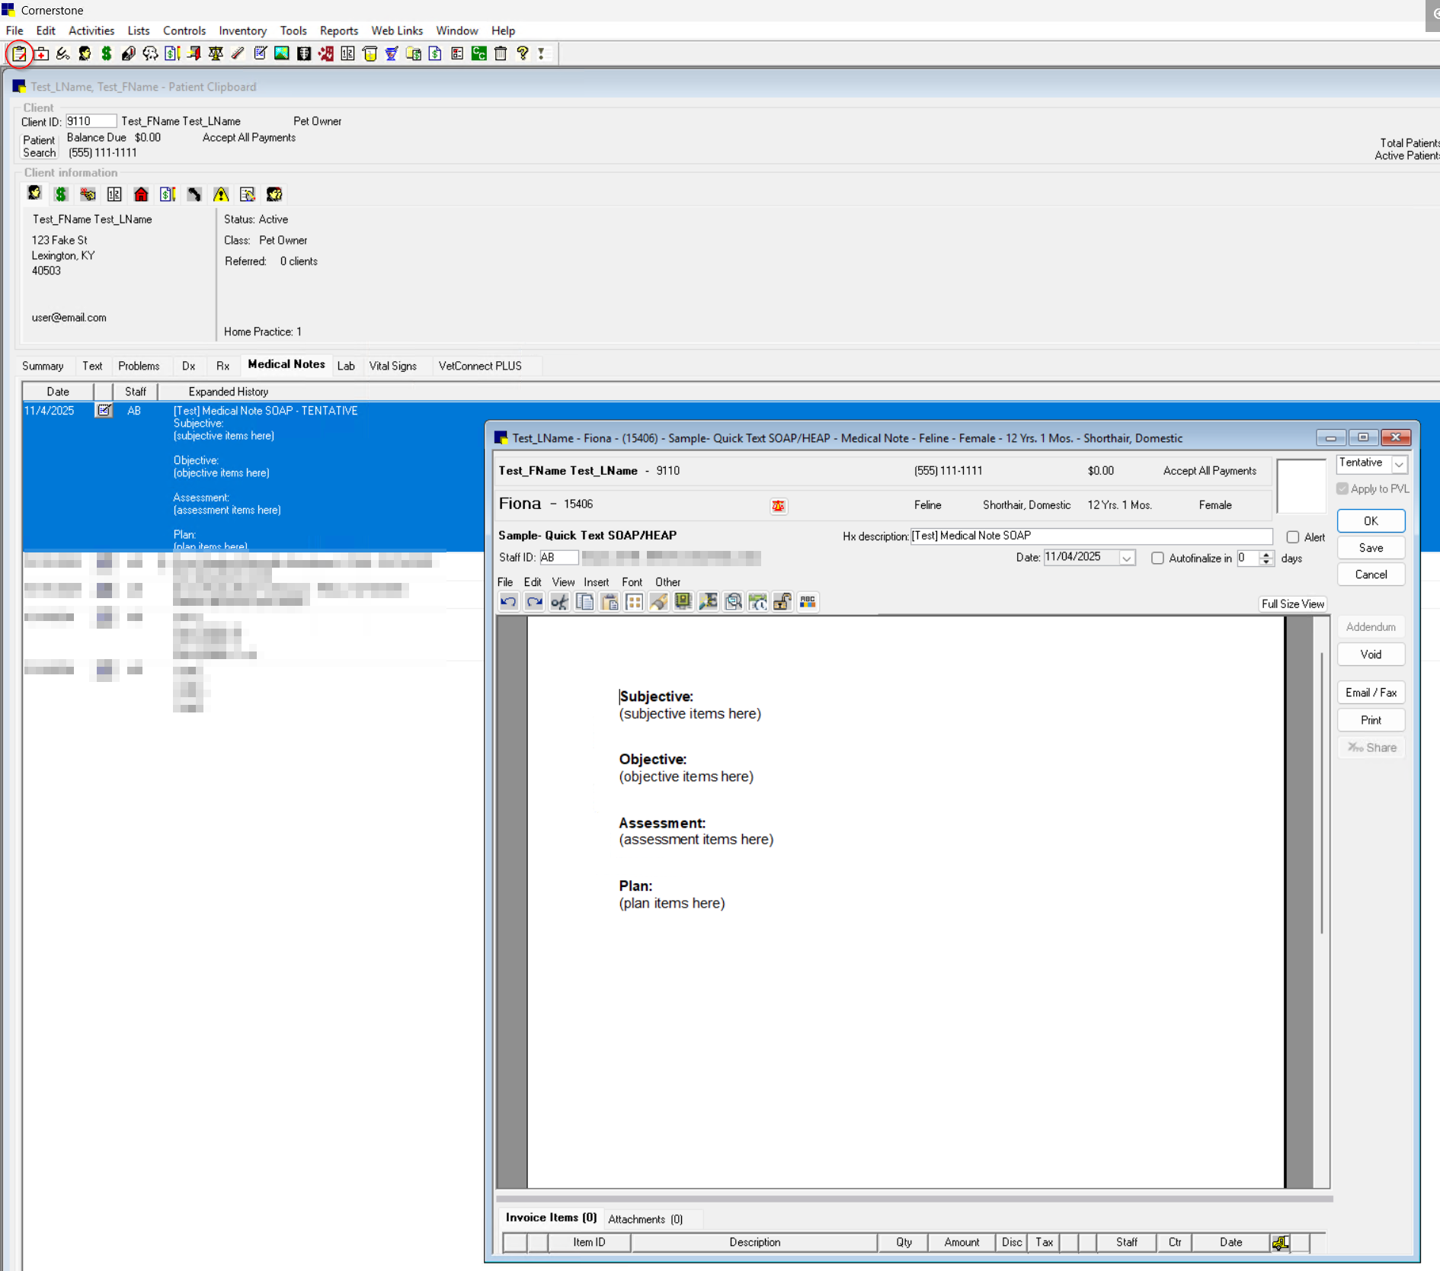Click the stethoscope toolbar icon
This screenshot has height=1271, width=1440.
click(x=63, y=53)
